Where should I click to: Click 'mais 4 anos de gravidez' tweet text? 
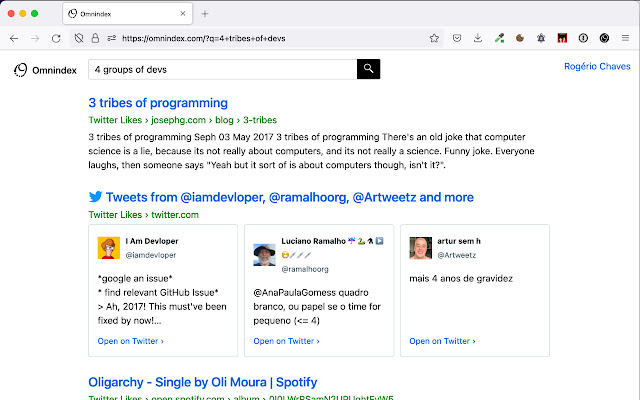coord(461,278)
